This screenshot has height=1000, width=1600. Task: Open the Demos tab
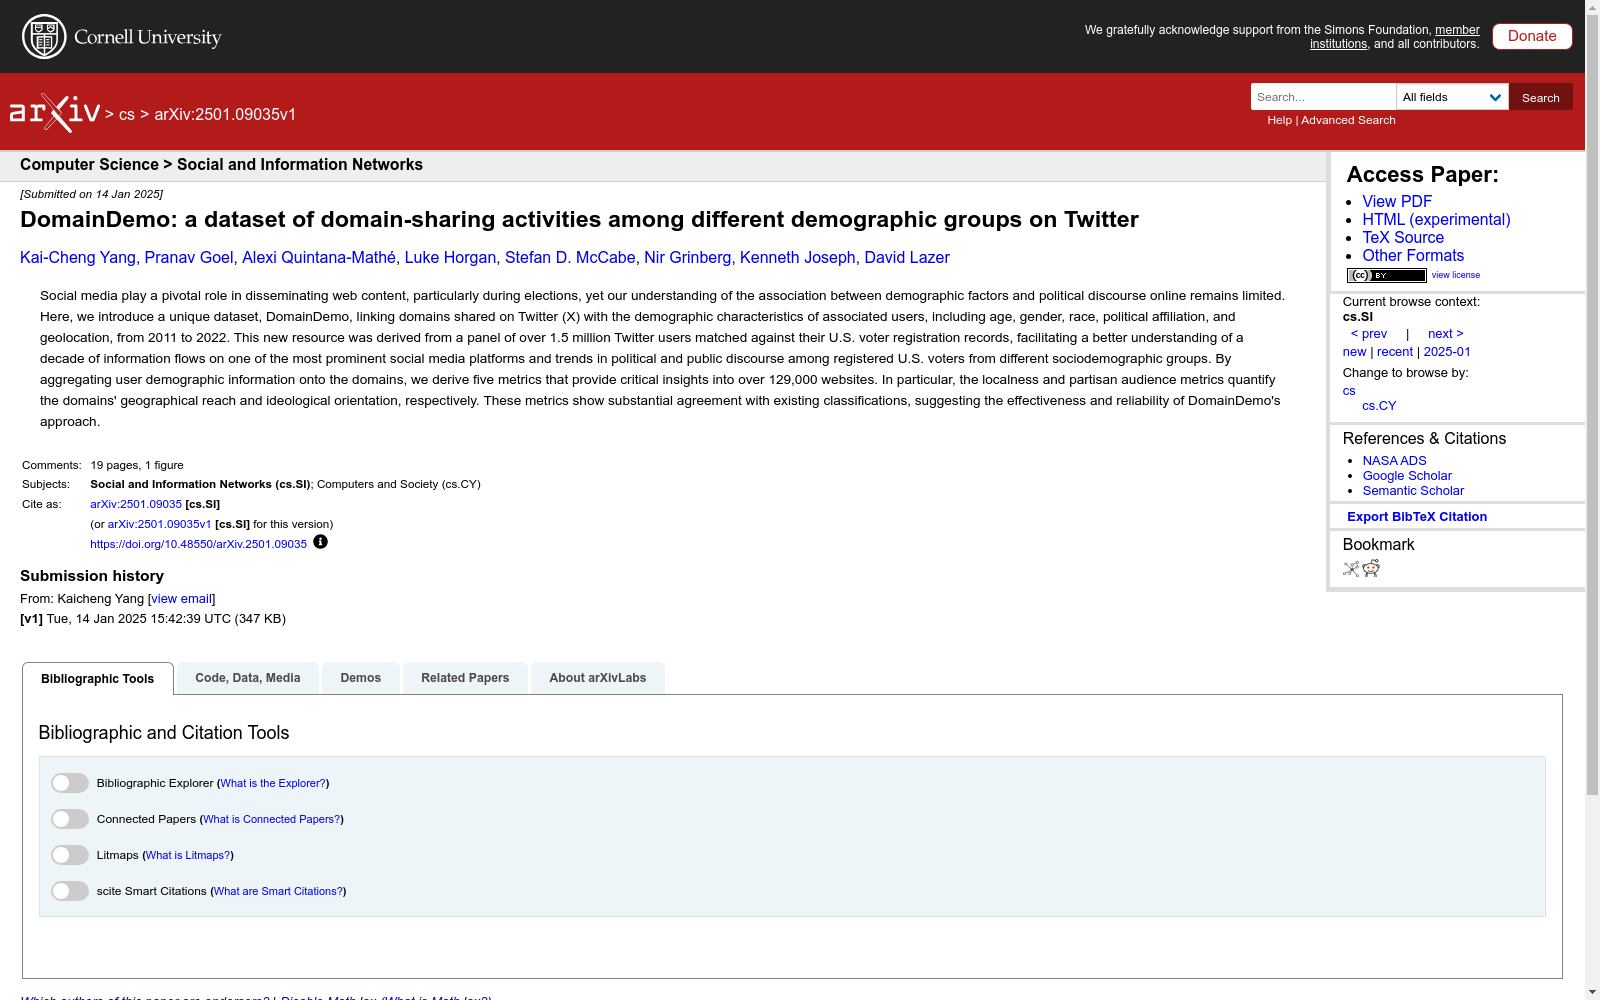point(361,678)
